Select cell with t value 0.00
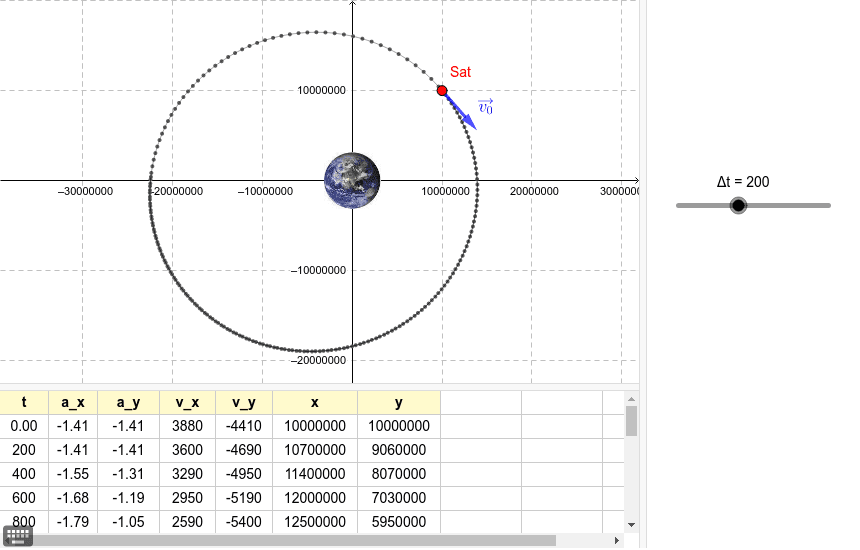The image size is (860, 550). (x=24, y=426)
